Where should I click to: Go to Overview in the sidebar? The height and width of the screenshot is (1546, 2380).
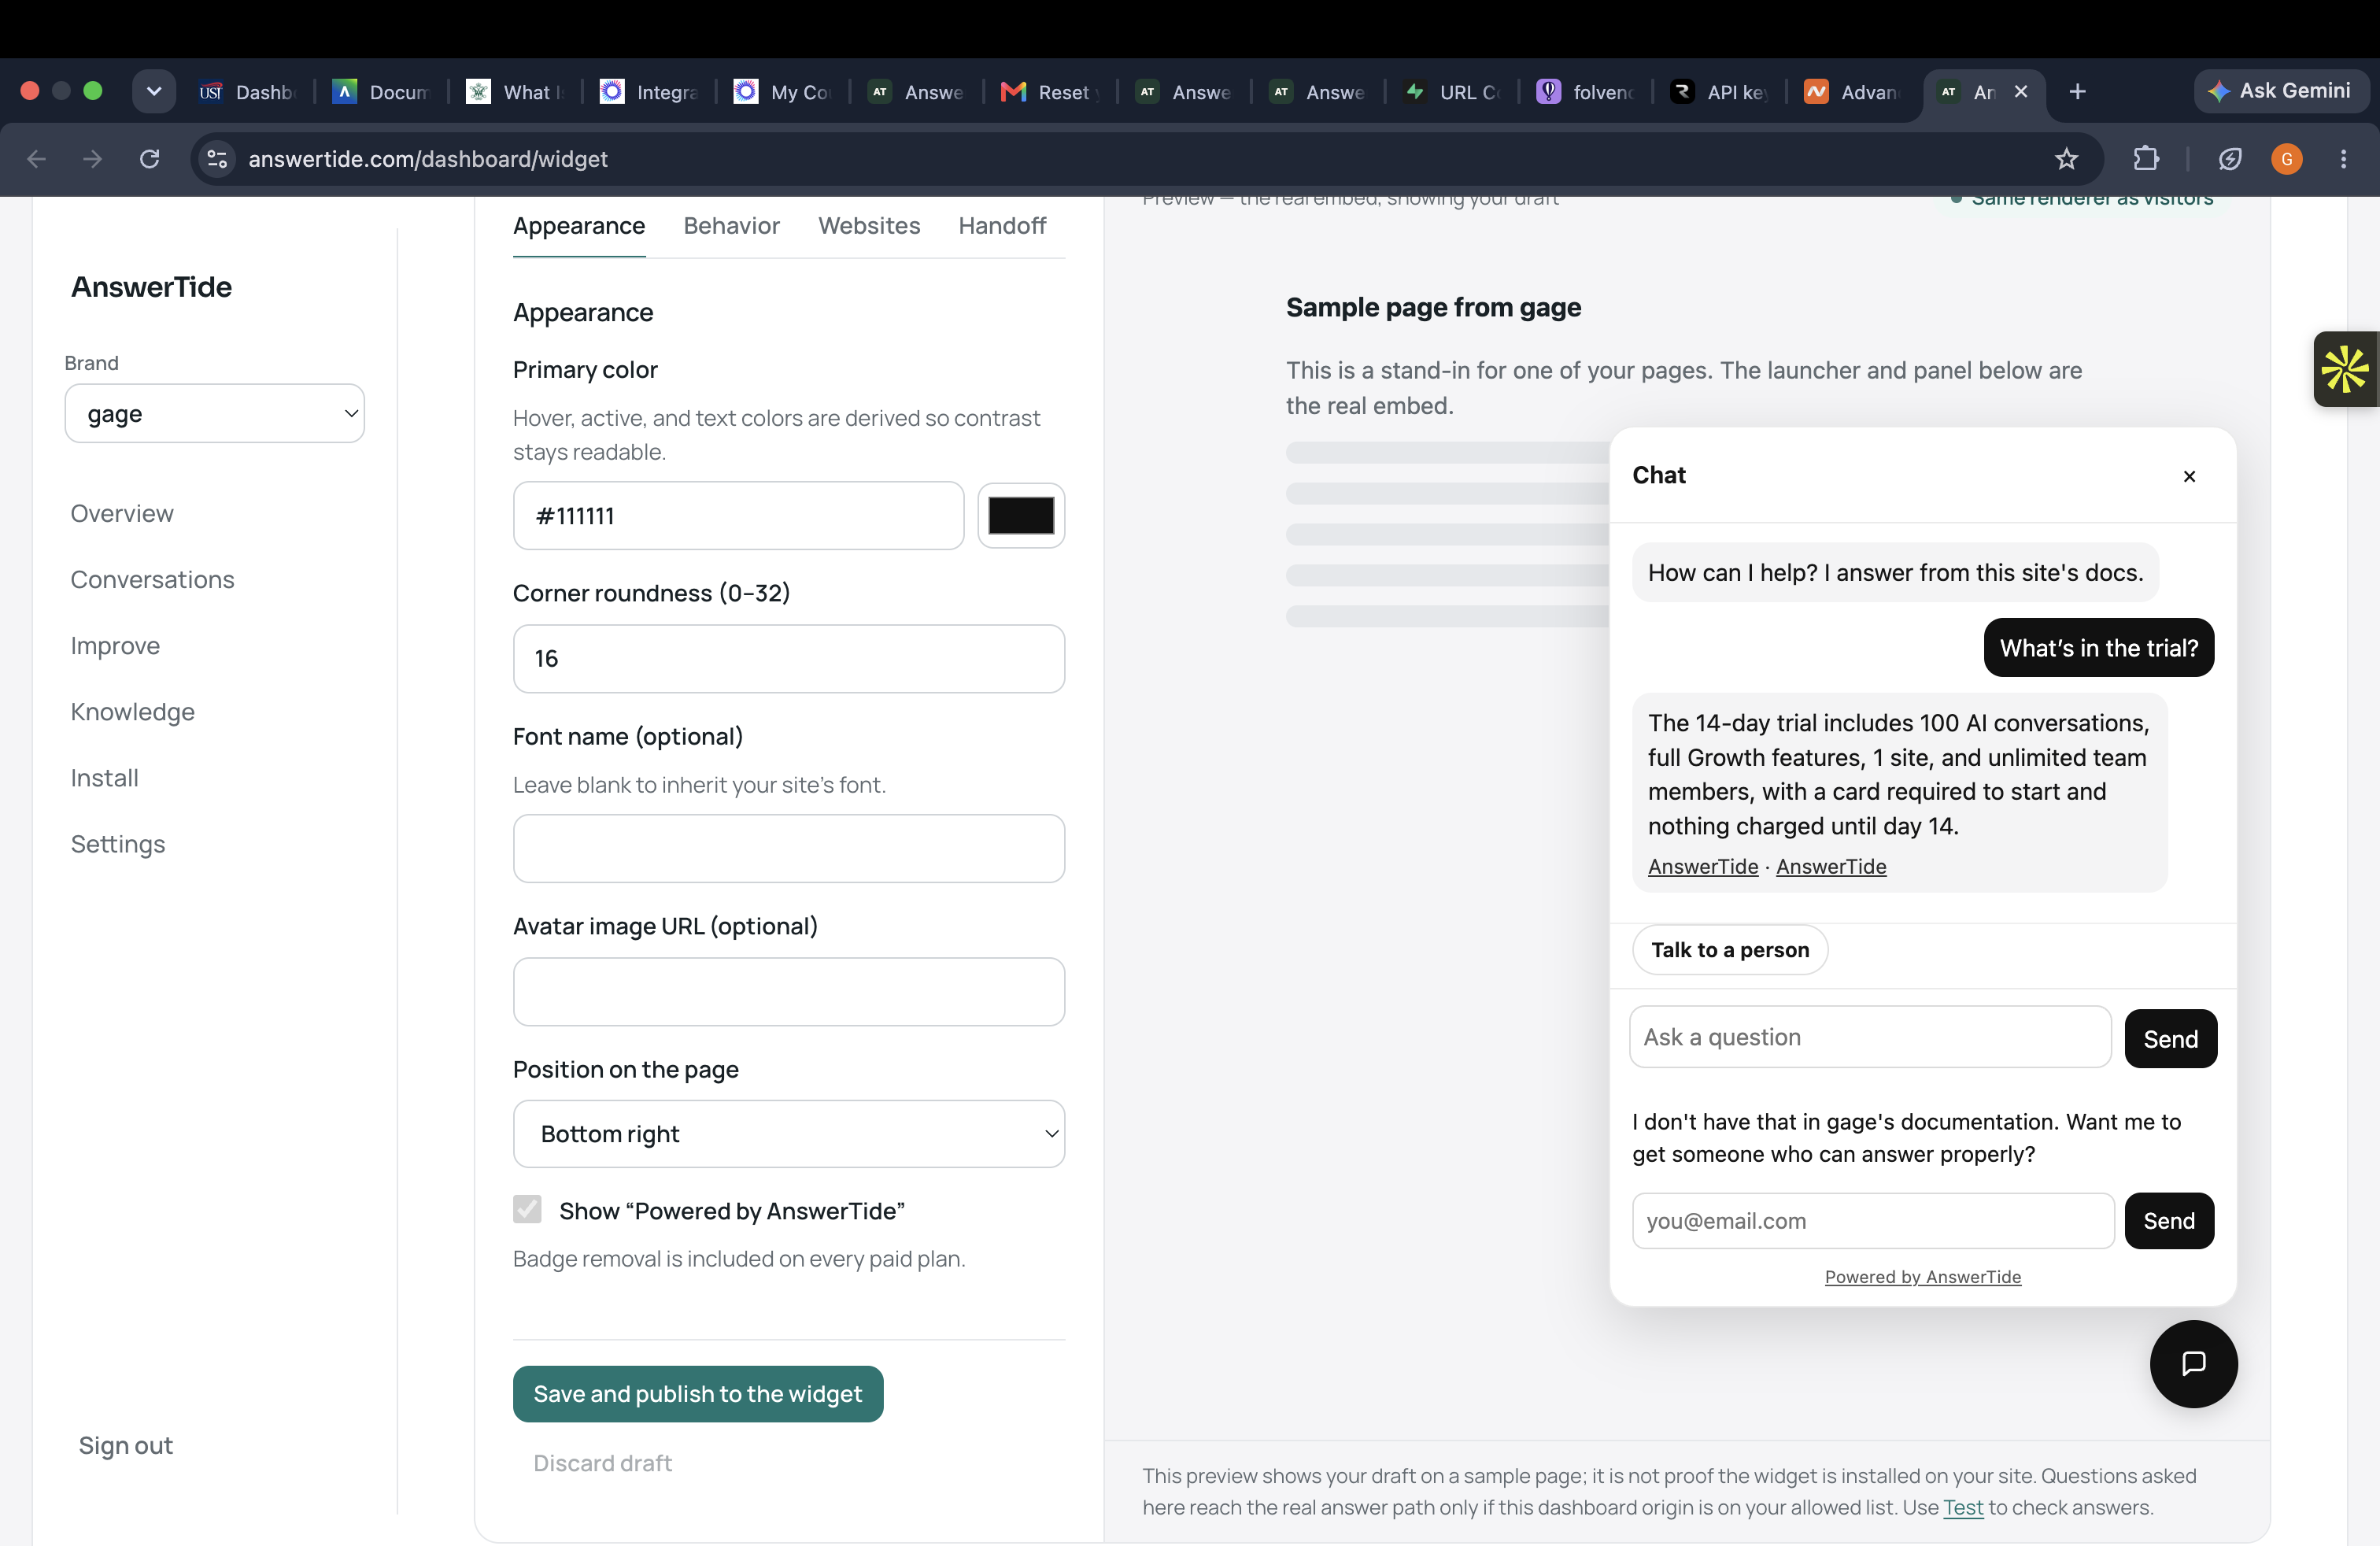[122, 513]
